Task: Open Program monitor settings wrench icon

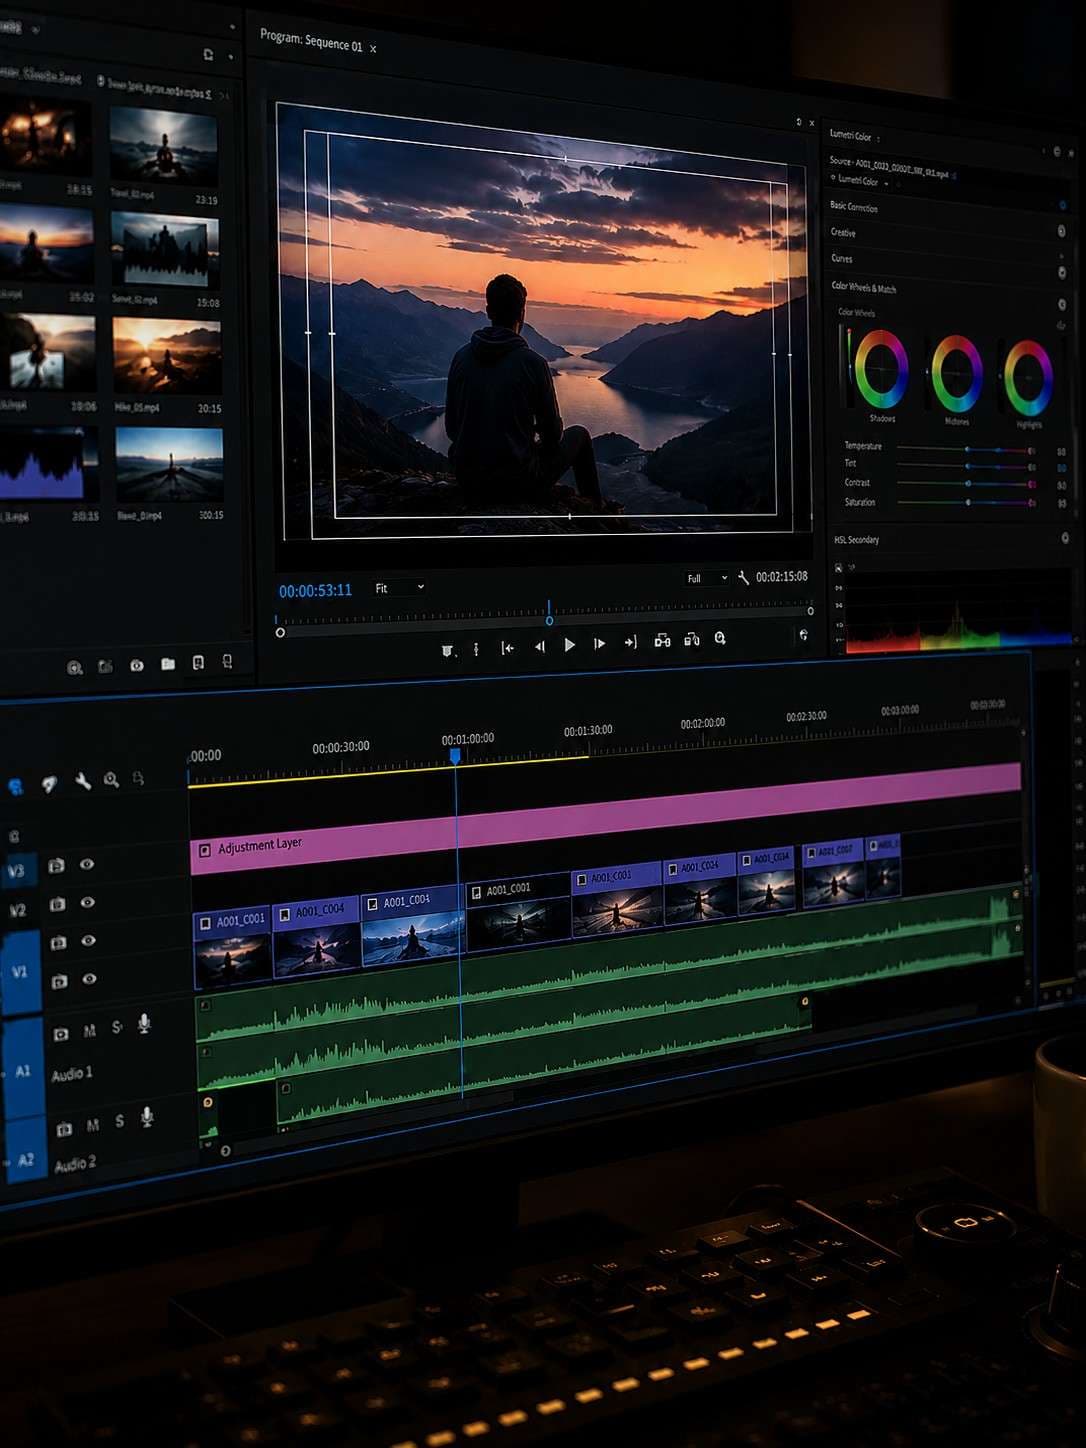Action: 743,577
